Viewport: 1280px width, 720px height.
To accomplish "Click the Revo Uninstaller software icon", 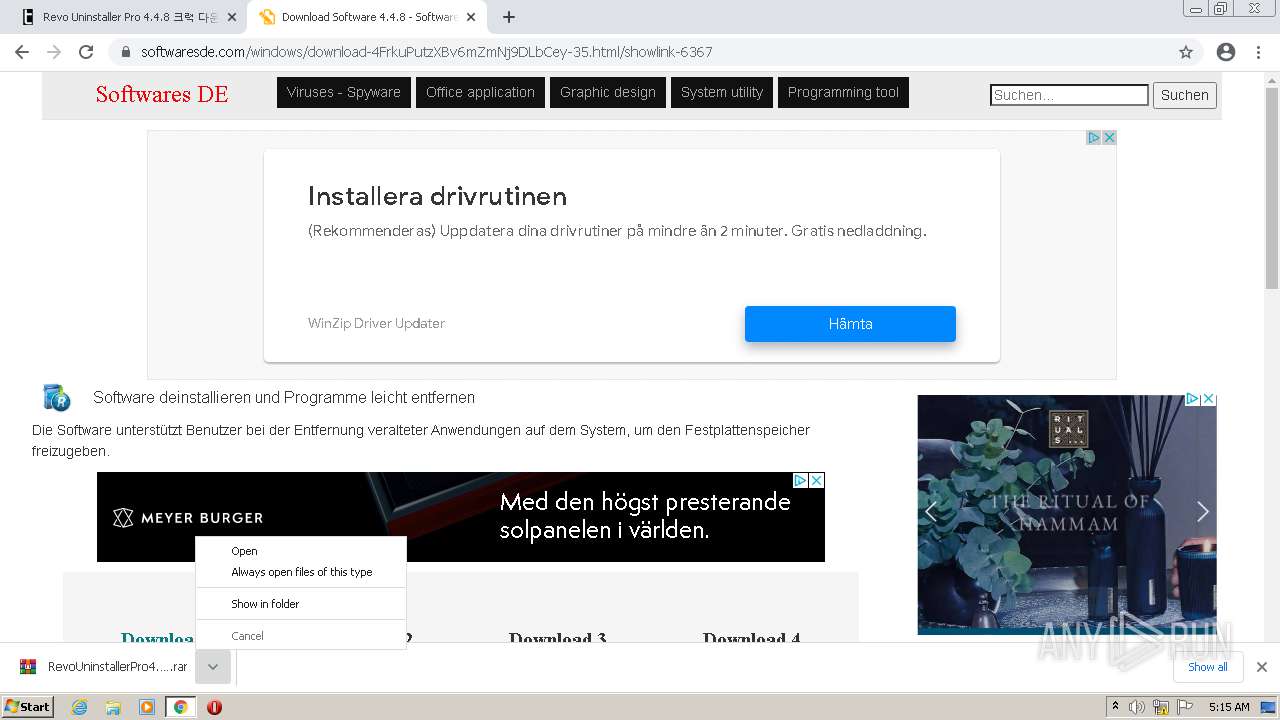I will click(57, 397).
